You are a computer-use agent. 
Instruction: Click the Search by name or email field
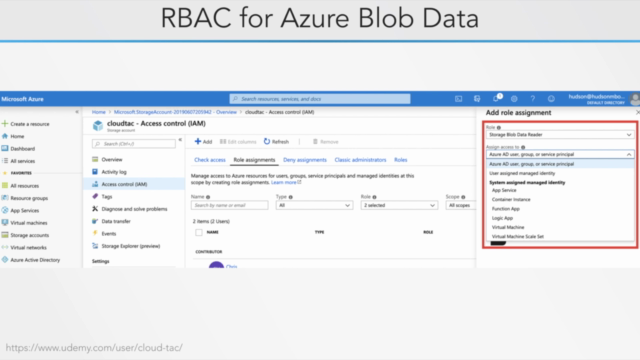229,205
